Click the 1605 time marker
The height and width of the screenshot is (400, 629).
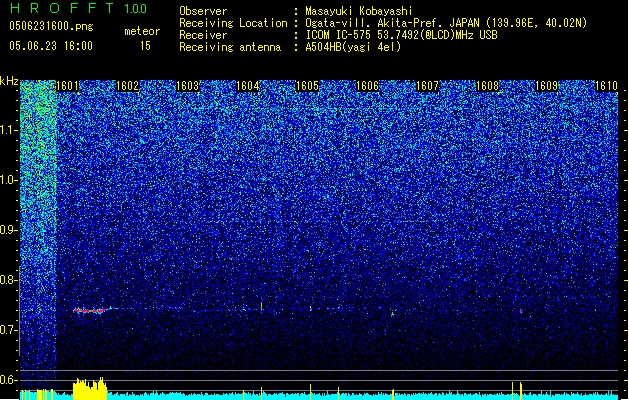[x=307, y=86]
